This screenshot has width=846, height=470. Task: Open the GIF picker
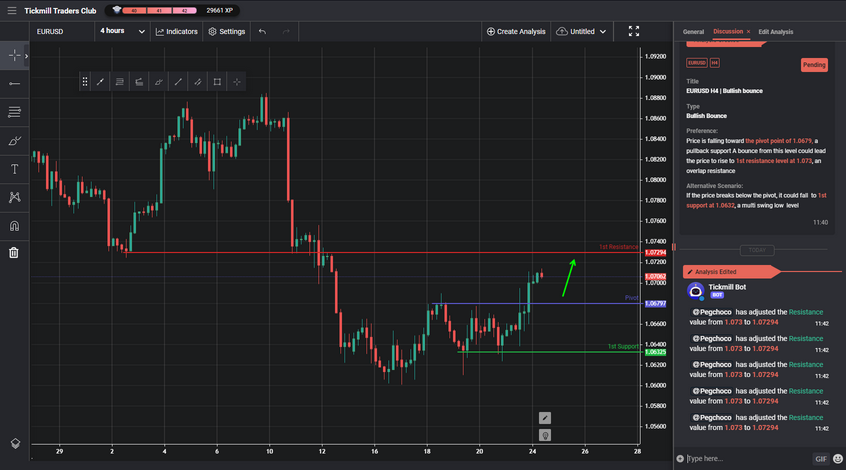tap(821, 459)
